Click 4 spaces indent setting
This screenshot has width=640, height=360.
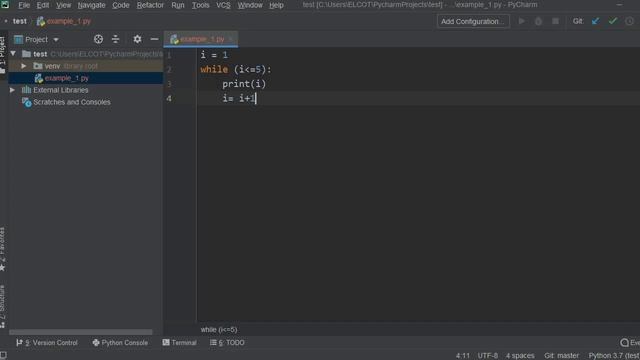click(520, 356)
